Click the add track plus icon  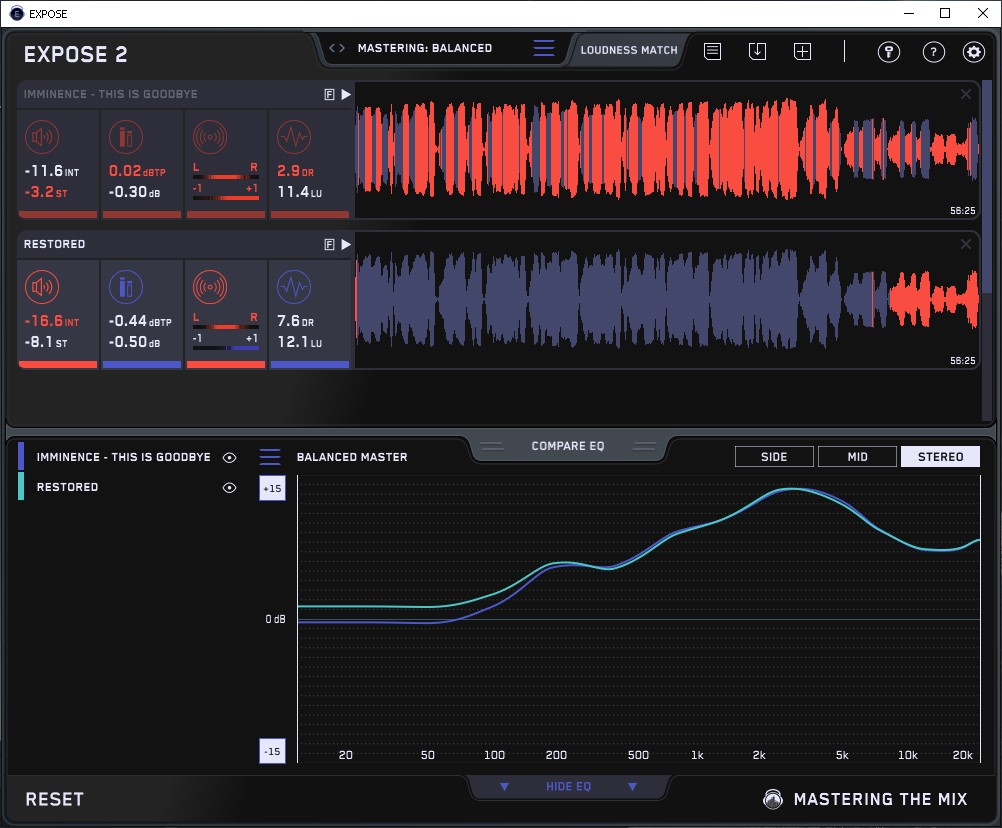click(x=803, y=51)
